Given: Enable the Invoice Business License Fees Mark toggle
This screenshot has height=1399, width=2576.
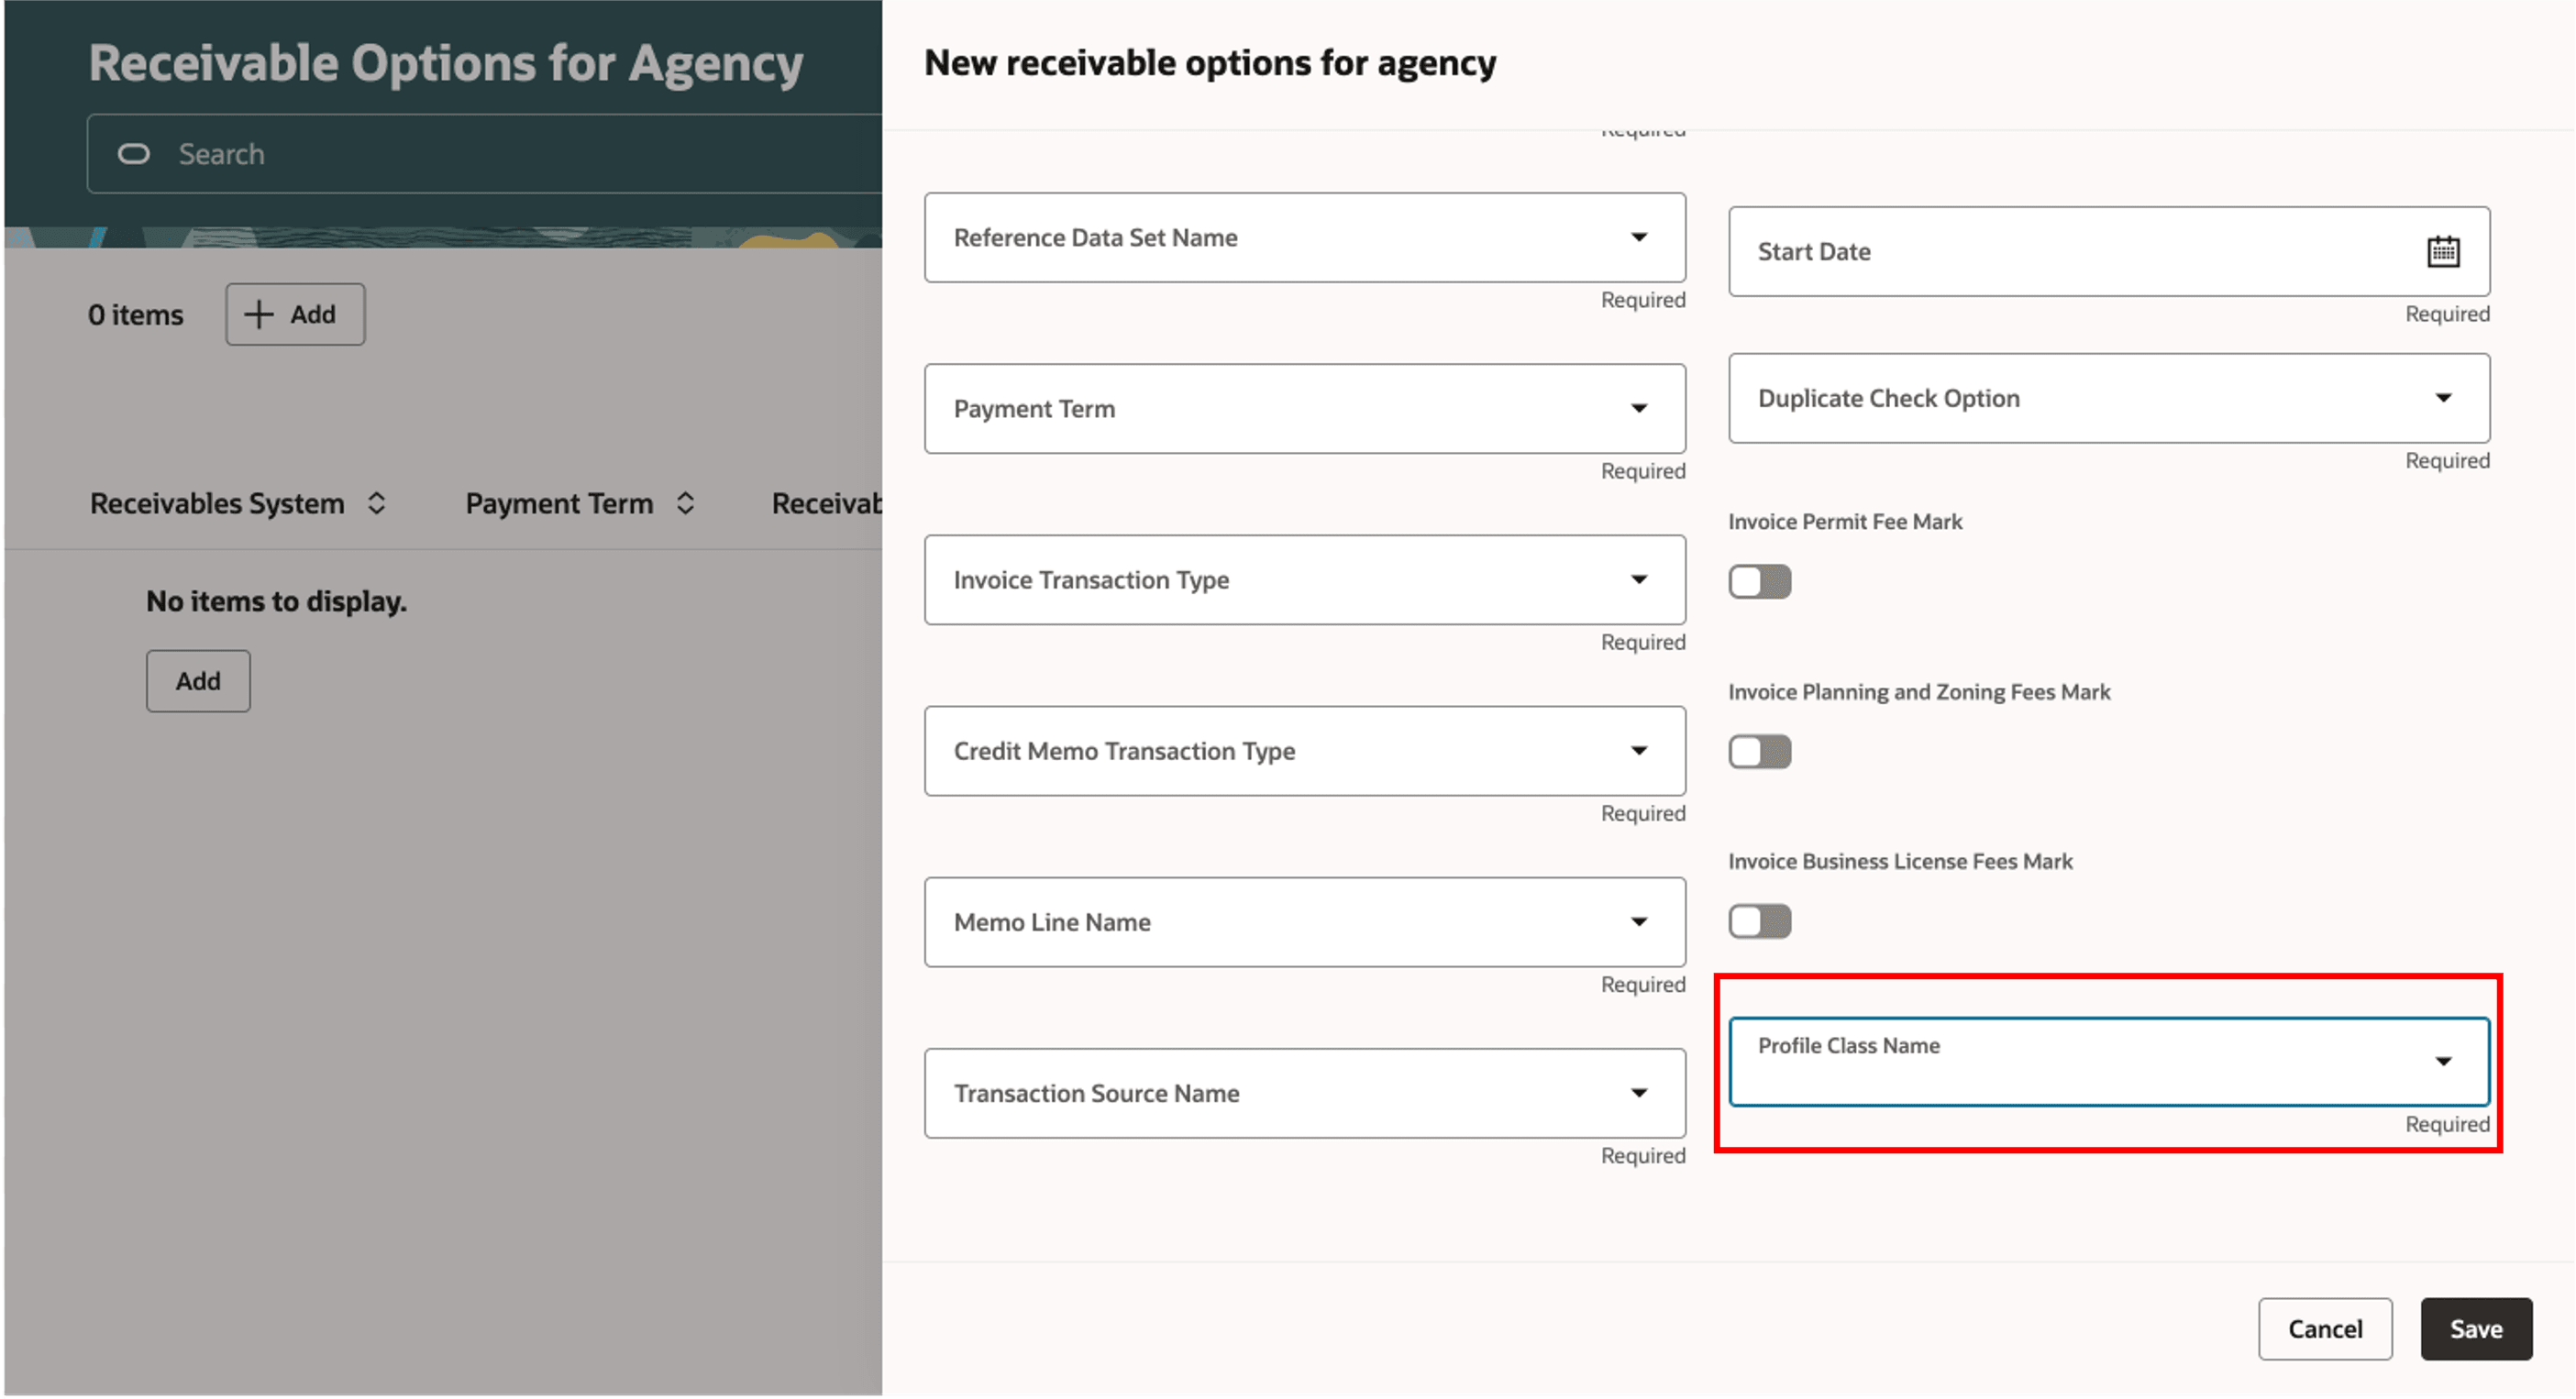Looking at the screenshot, I should point(1759,921).
